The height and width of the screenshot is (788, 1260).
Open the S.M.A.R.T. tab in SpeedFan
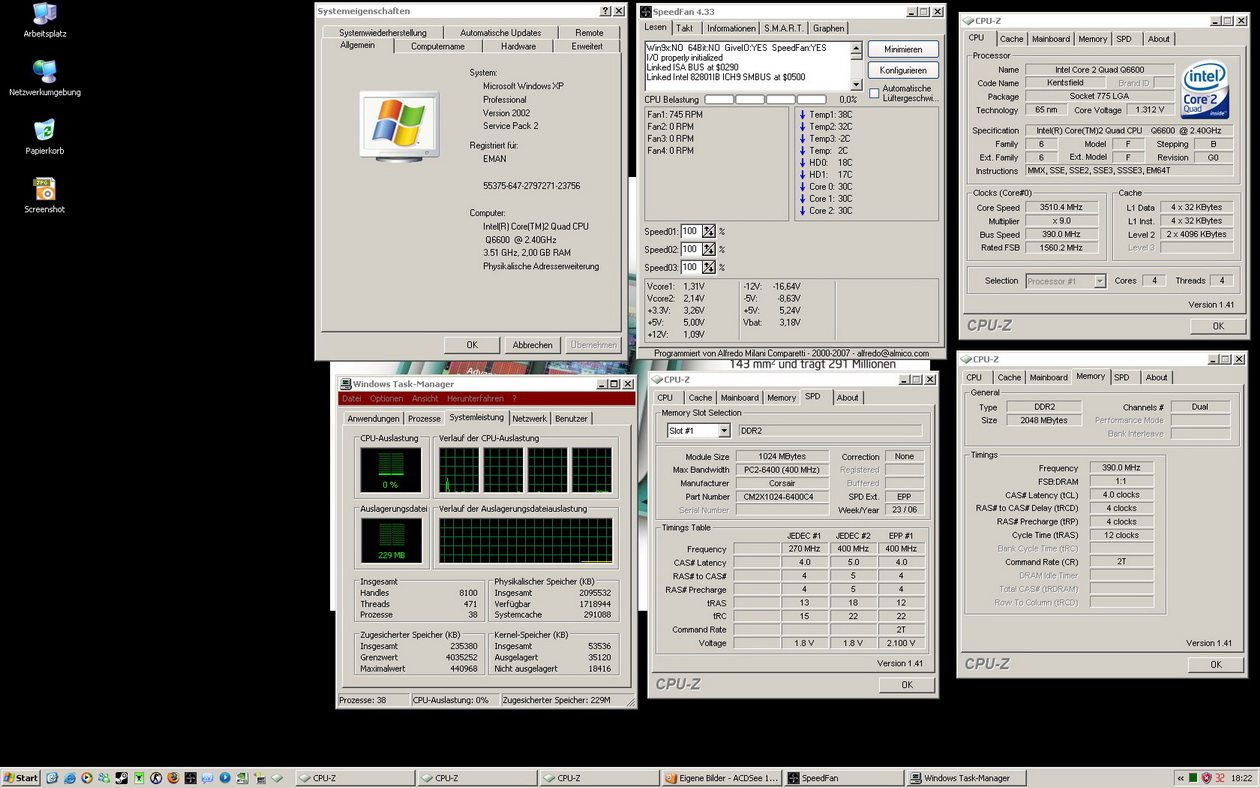(x=784, y=28)
